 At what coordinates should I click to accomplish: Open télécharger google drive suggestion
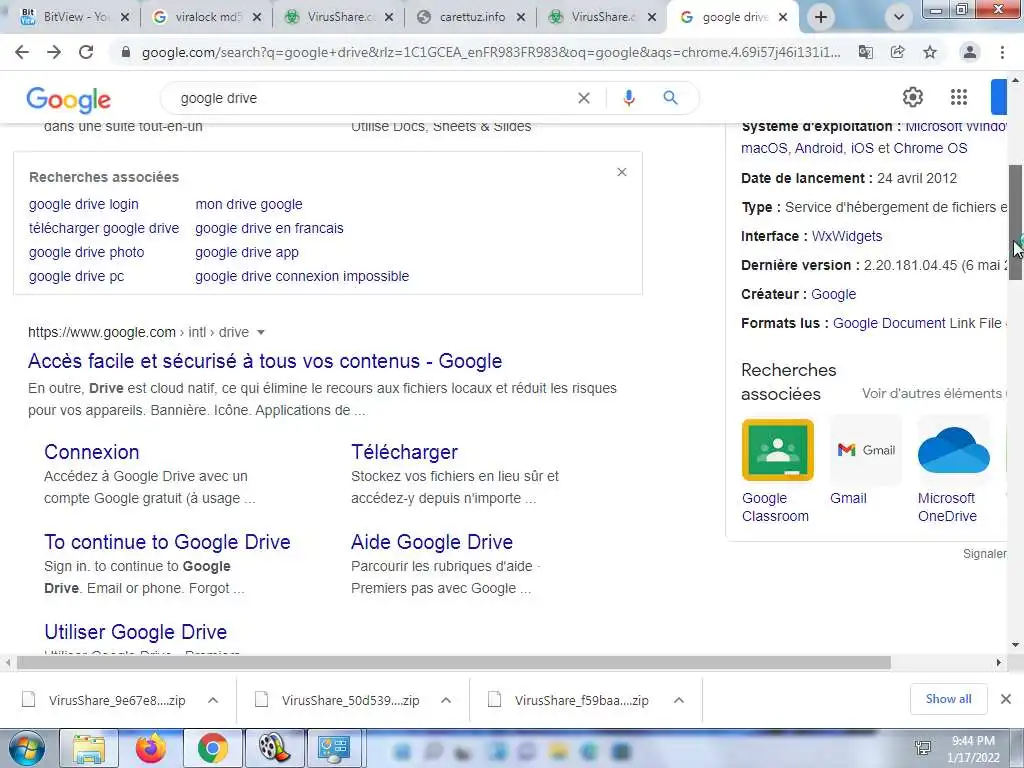[104, 229]
